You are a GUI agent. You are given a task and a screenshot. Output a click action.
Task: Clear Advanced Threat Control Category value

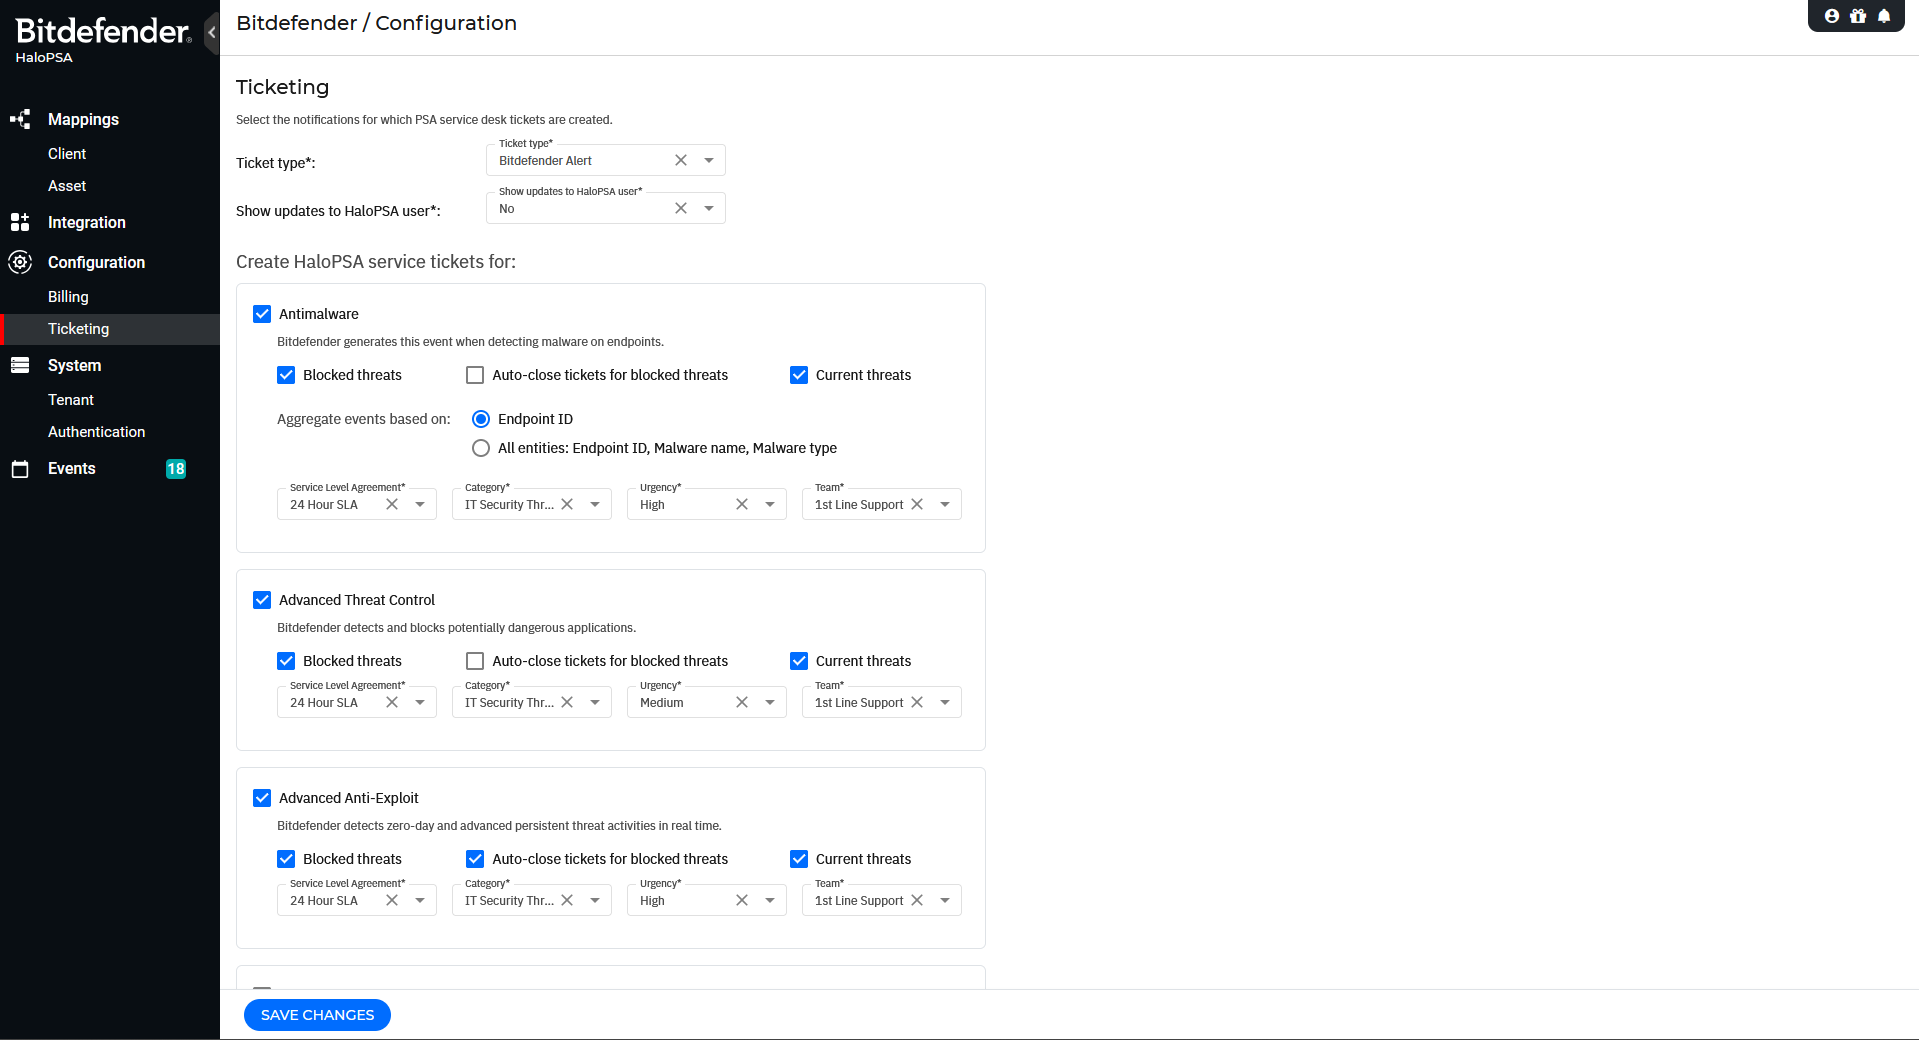coord(567,702)
